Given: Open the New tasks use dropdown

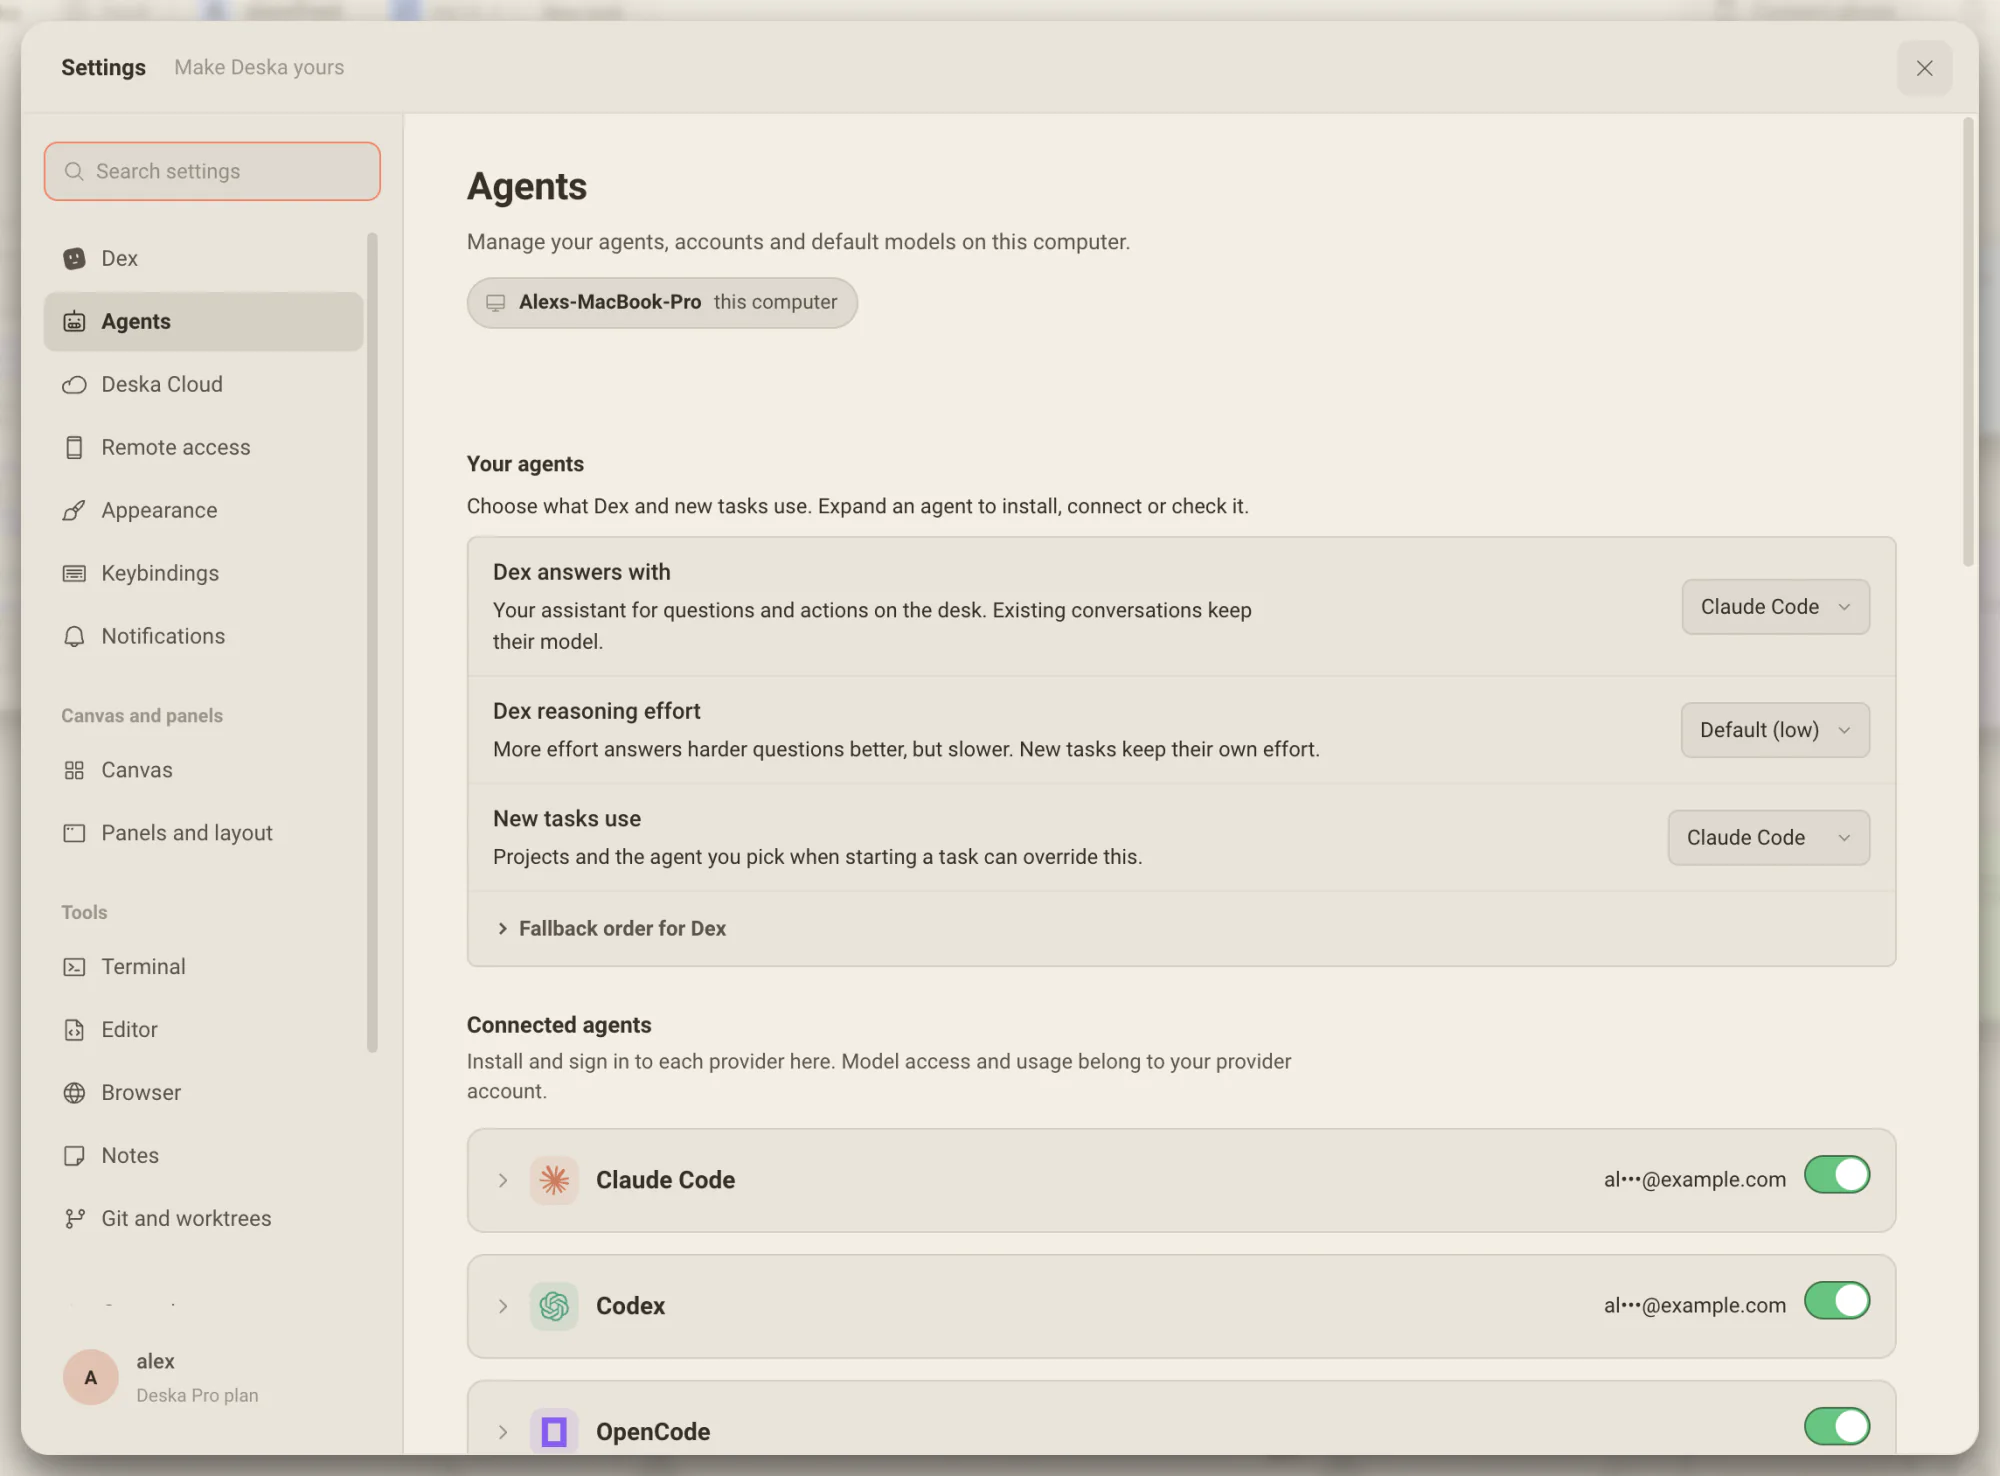Looking at the screenshot, I should point(1768,838).
